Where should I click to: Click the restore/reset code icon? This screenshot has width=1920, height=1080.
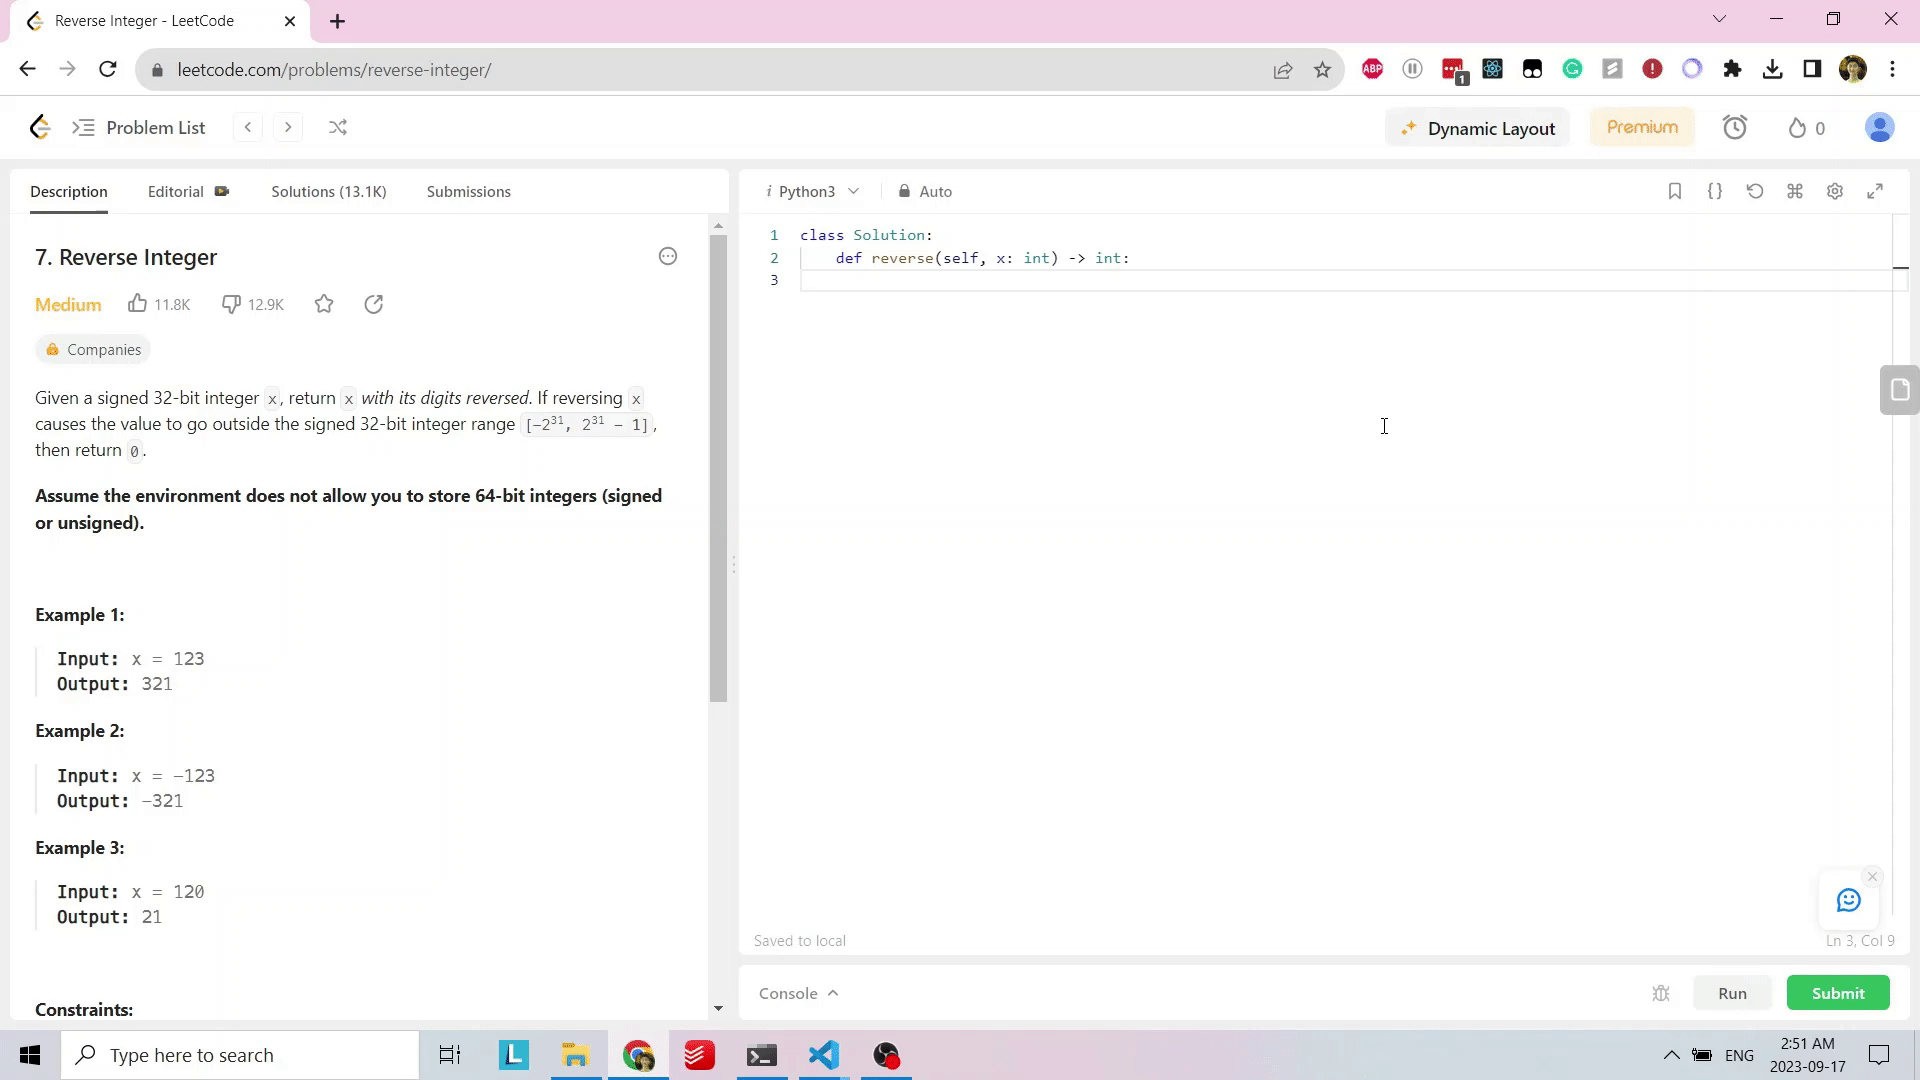[1756, 191]
